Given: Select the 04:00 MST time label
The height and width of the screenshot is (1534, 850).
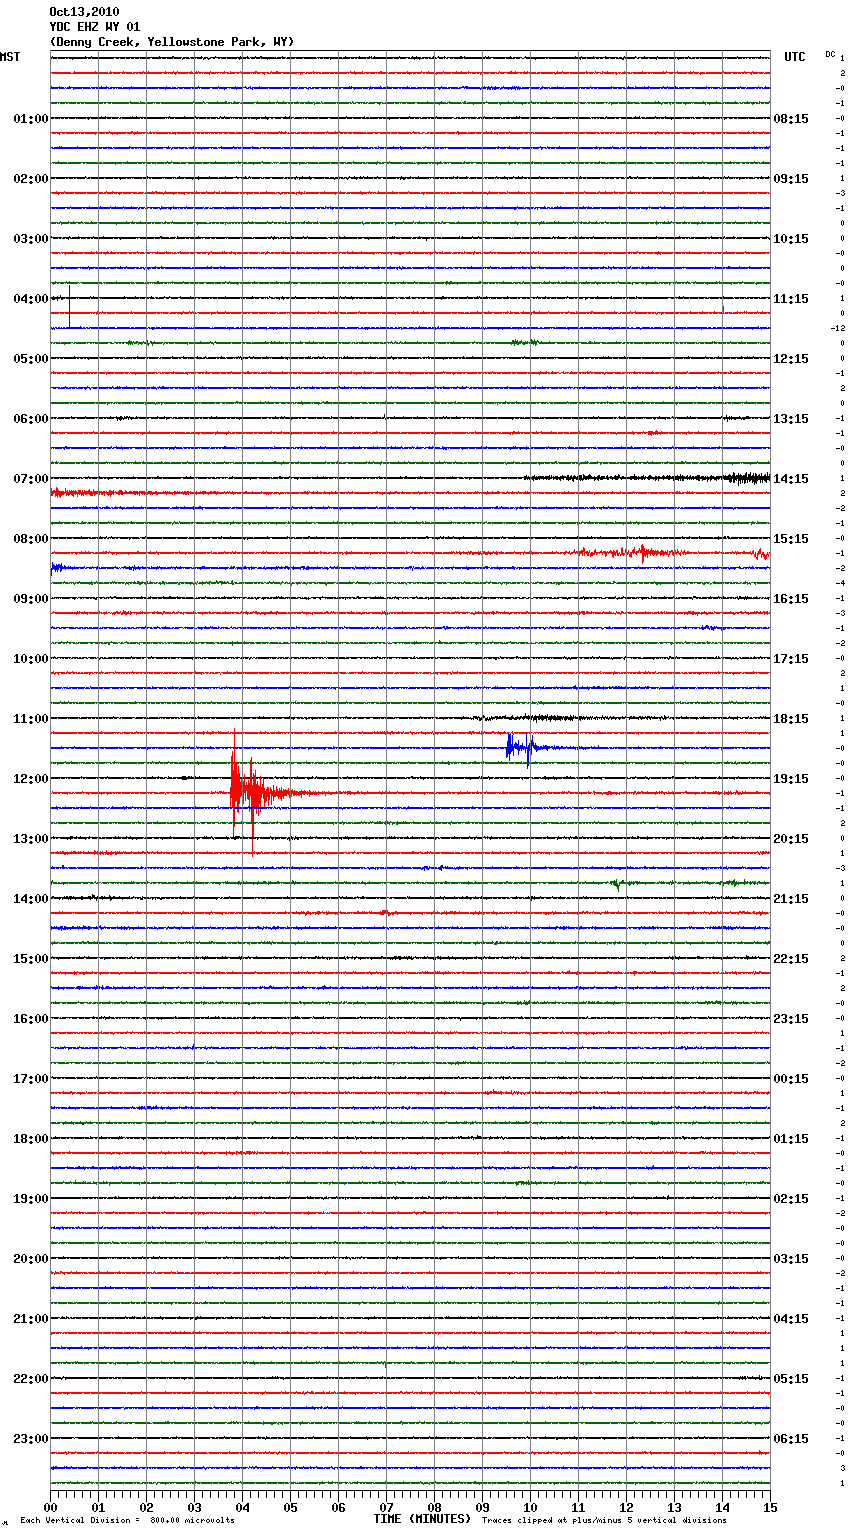Looking at the screenshot, I should click(31, 299).
